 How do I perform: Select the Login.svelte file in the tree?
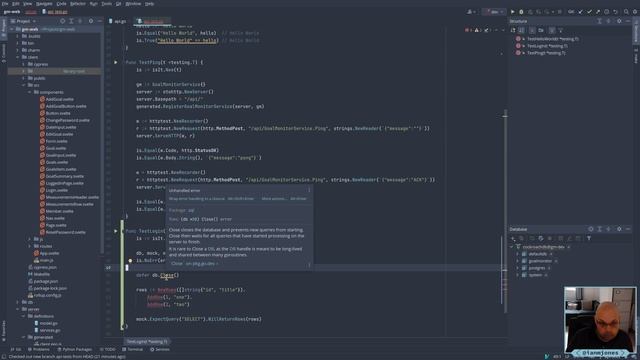coord(57,190)
